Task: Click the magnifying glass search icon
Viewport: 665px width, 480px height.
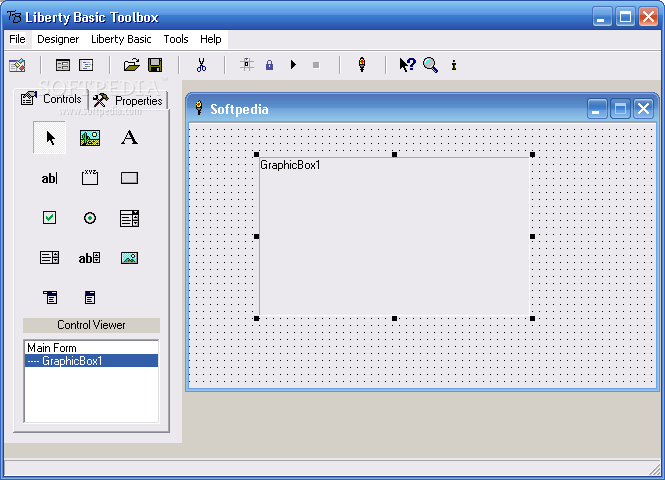Action: (x=430, y=65)
